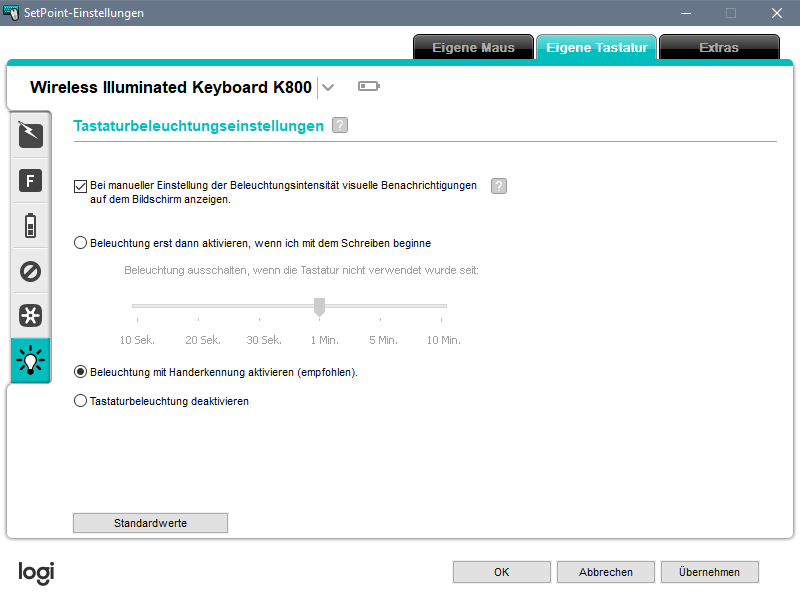Toggle the visuelle Benachrichtigungen checkbox
This screenshot has width=800, height=606.
tap(80, 186)
